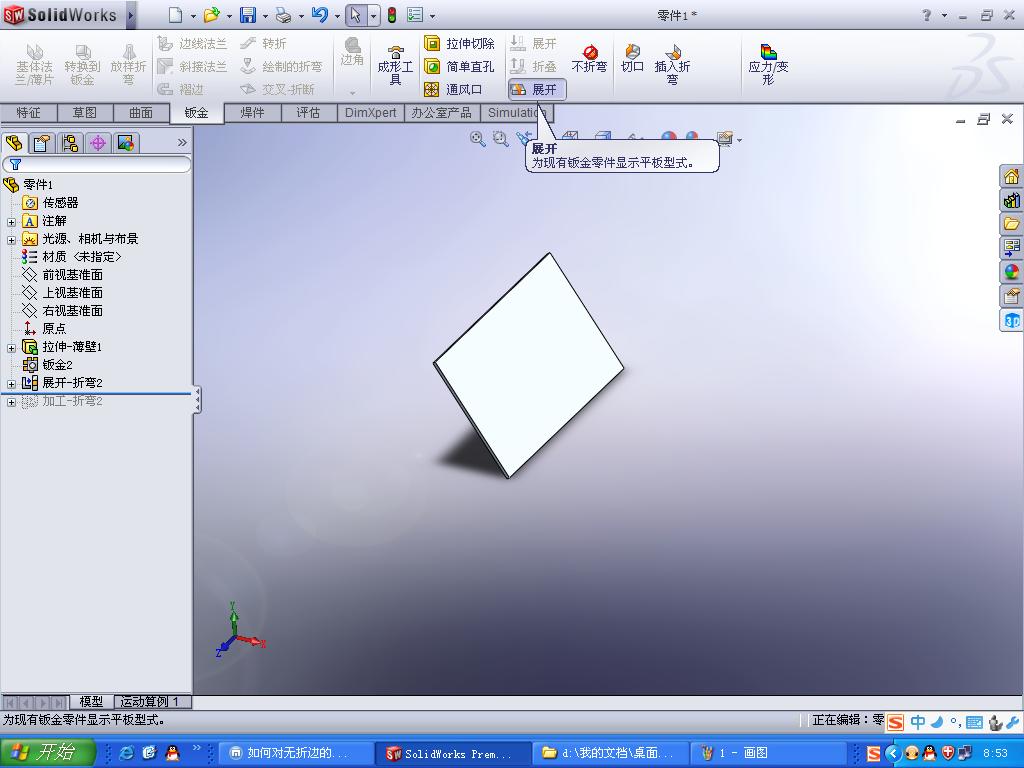
Task: Open the Options dropdown arrow
Action: [432, 16]
